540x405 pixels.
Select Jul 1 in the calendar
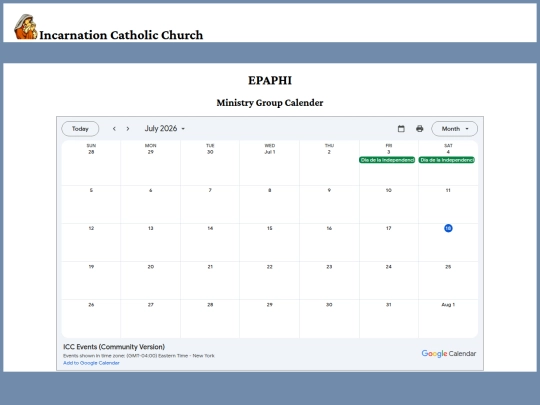(270, 152)
